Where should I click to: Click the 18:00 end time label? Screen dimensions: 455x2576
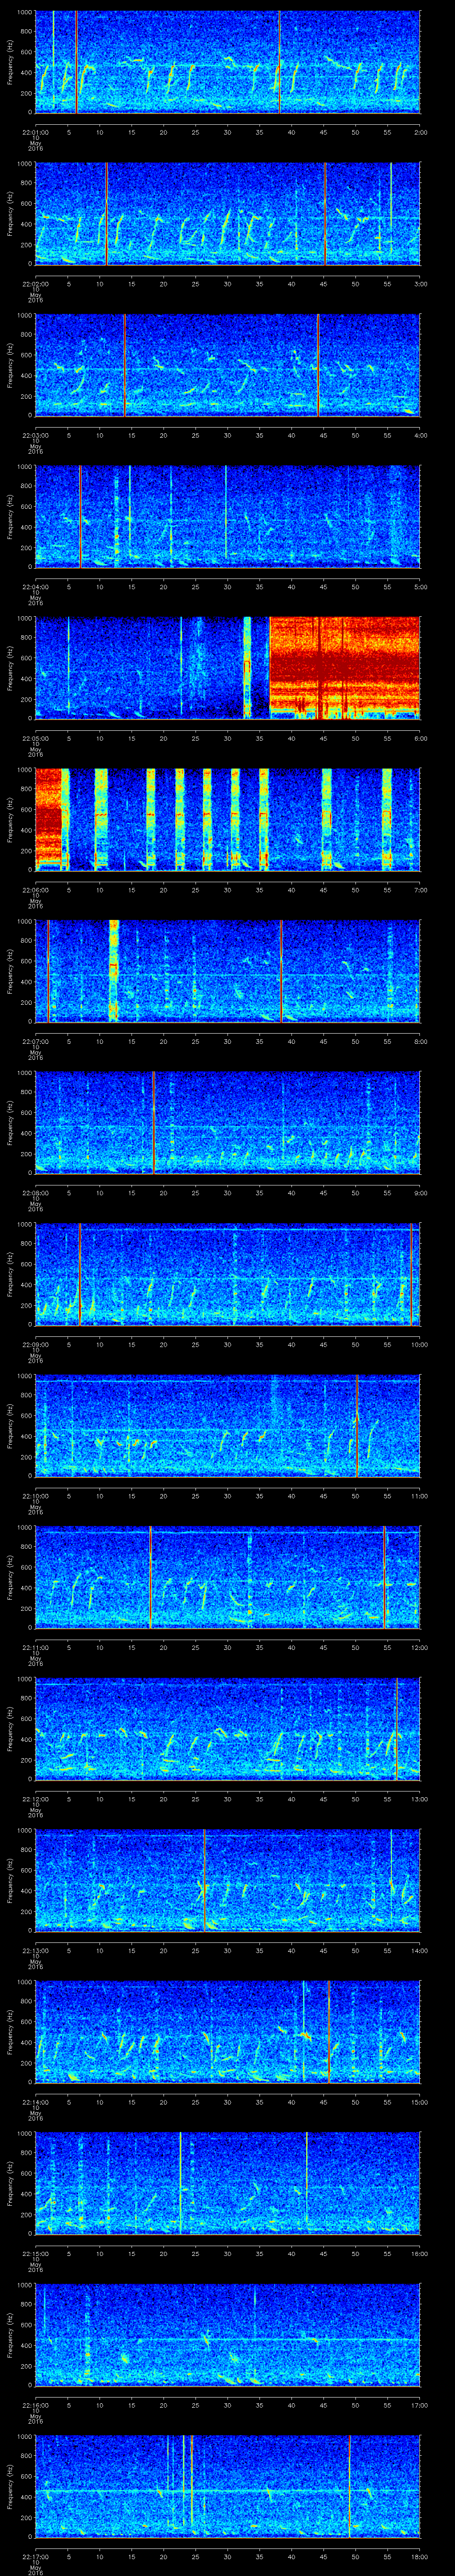tap(419, 2557)
